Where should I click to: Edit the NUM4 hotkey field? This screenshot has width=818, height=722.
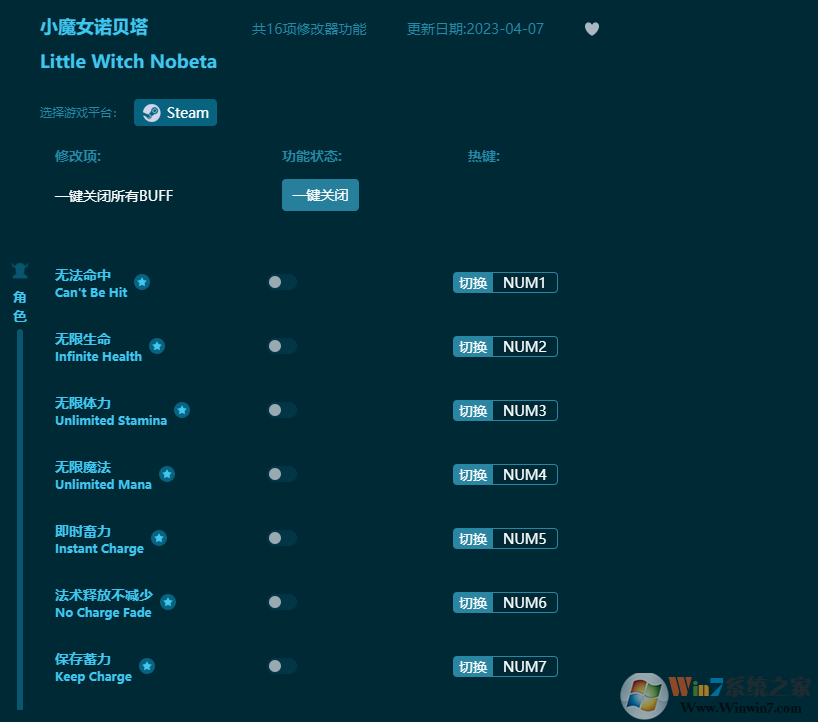525,475
